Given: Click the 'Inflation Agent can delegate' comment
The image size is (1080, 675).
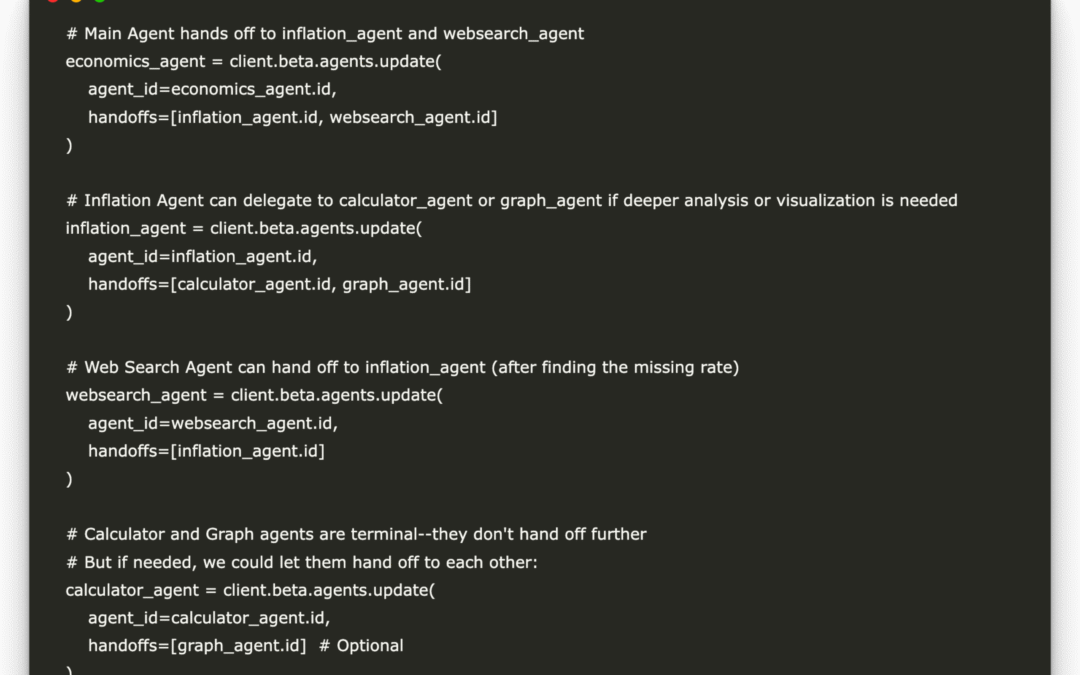Looking at the screenshot, I should click(511, 201).
